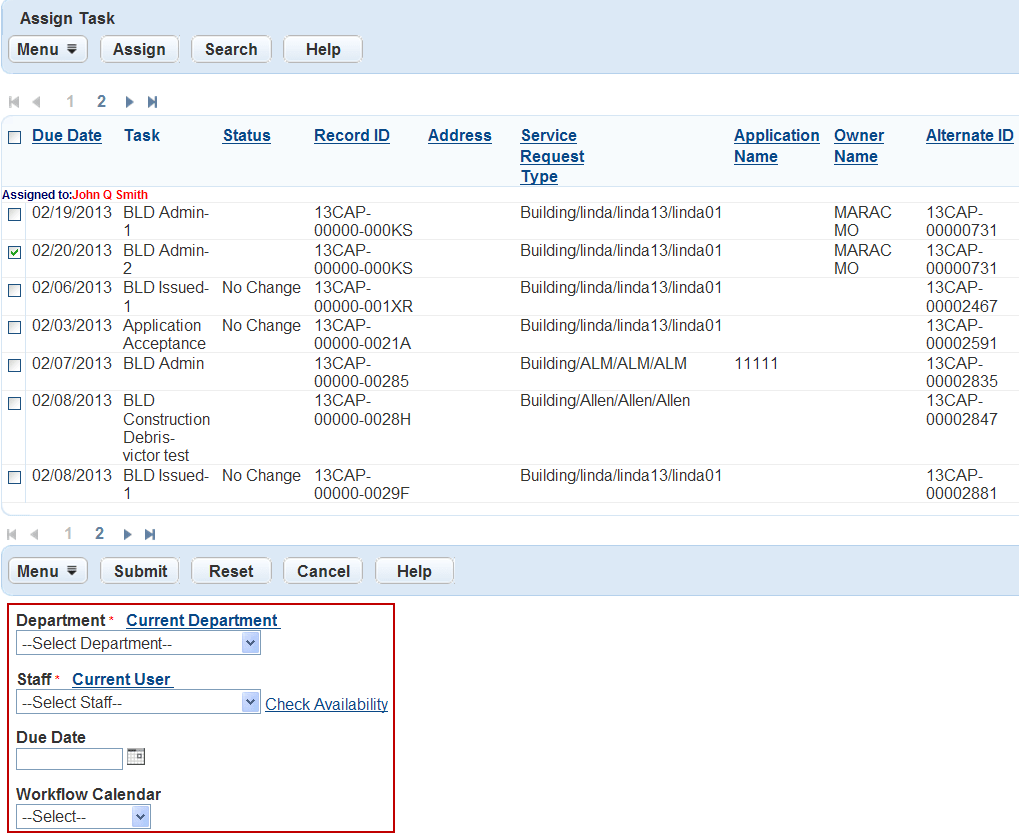Open the Due Date calendar picker icon
This screenshot has height=834, width=1019.
[x=136, y=757]
